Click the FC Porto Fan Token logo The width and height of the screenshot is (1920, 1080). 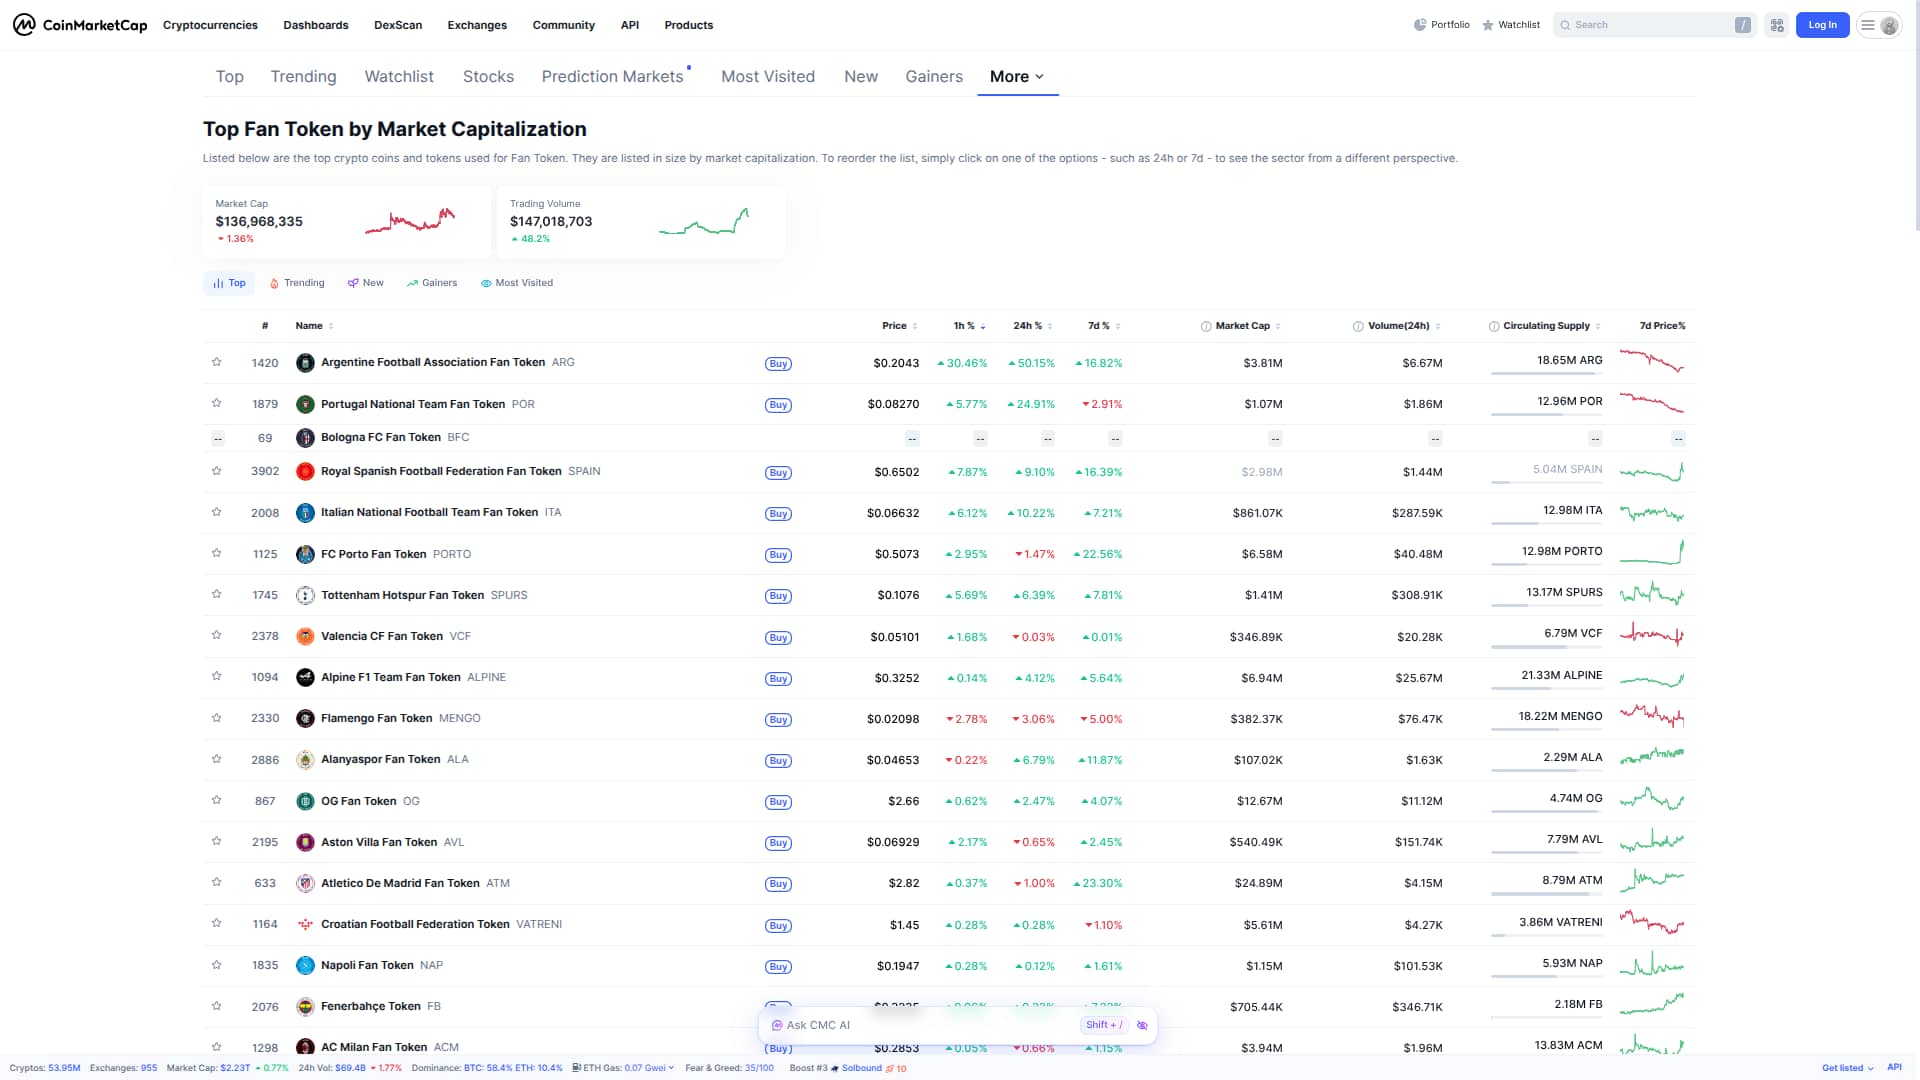305,554
